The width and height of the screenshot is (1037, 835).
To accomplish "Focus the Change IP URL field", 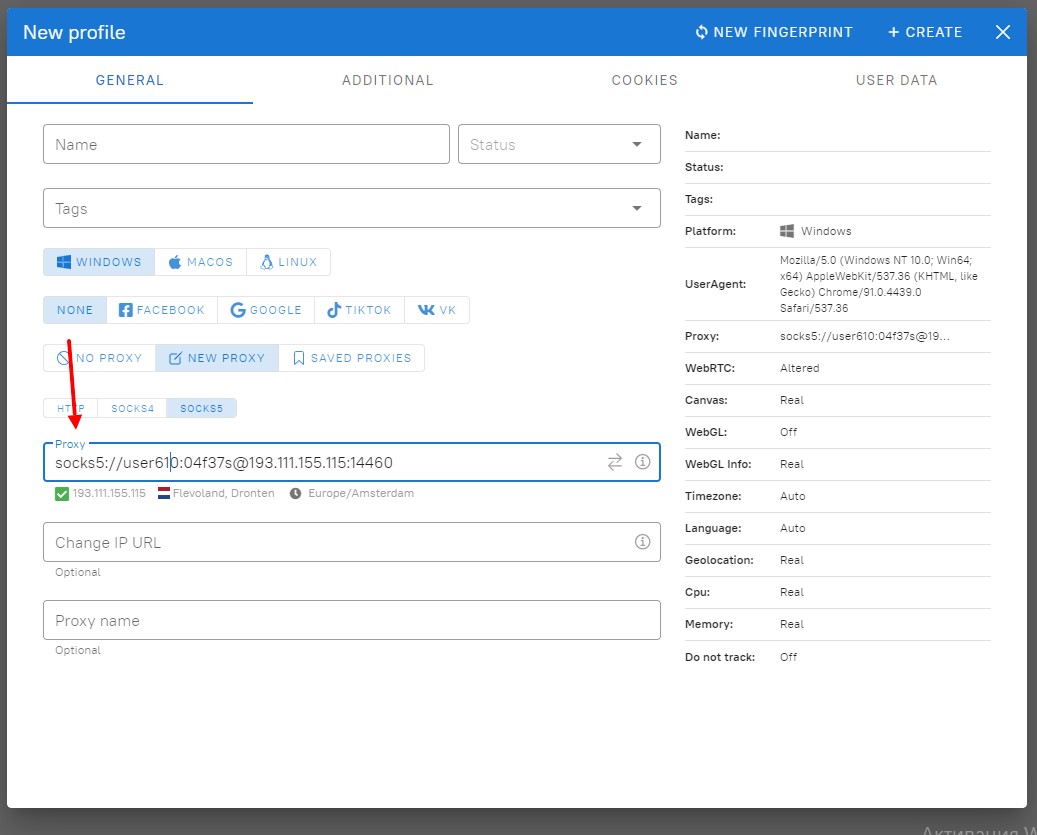I will pyautogui.click(x=352, y=542).
